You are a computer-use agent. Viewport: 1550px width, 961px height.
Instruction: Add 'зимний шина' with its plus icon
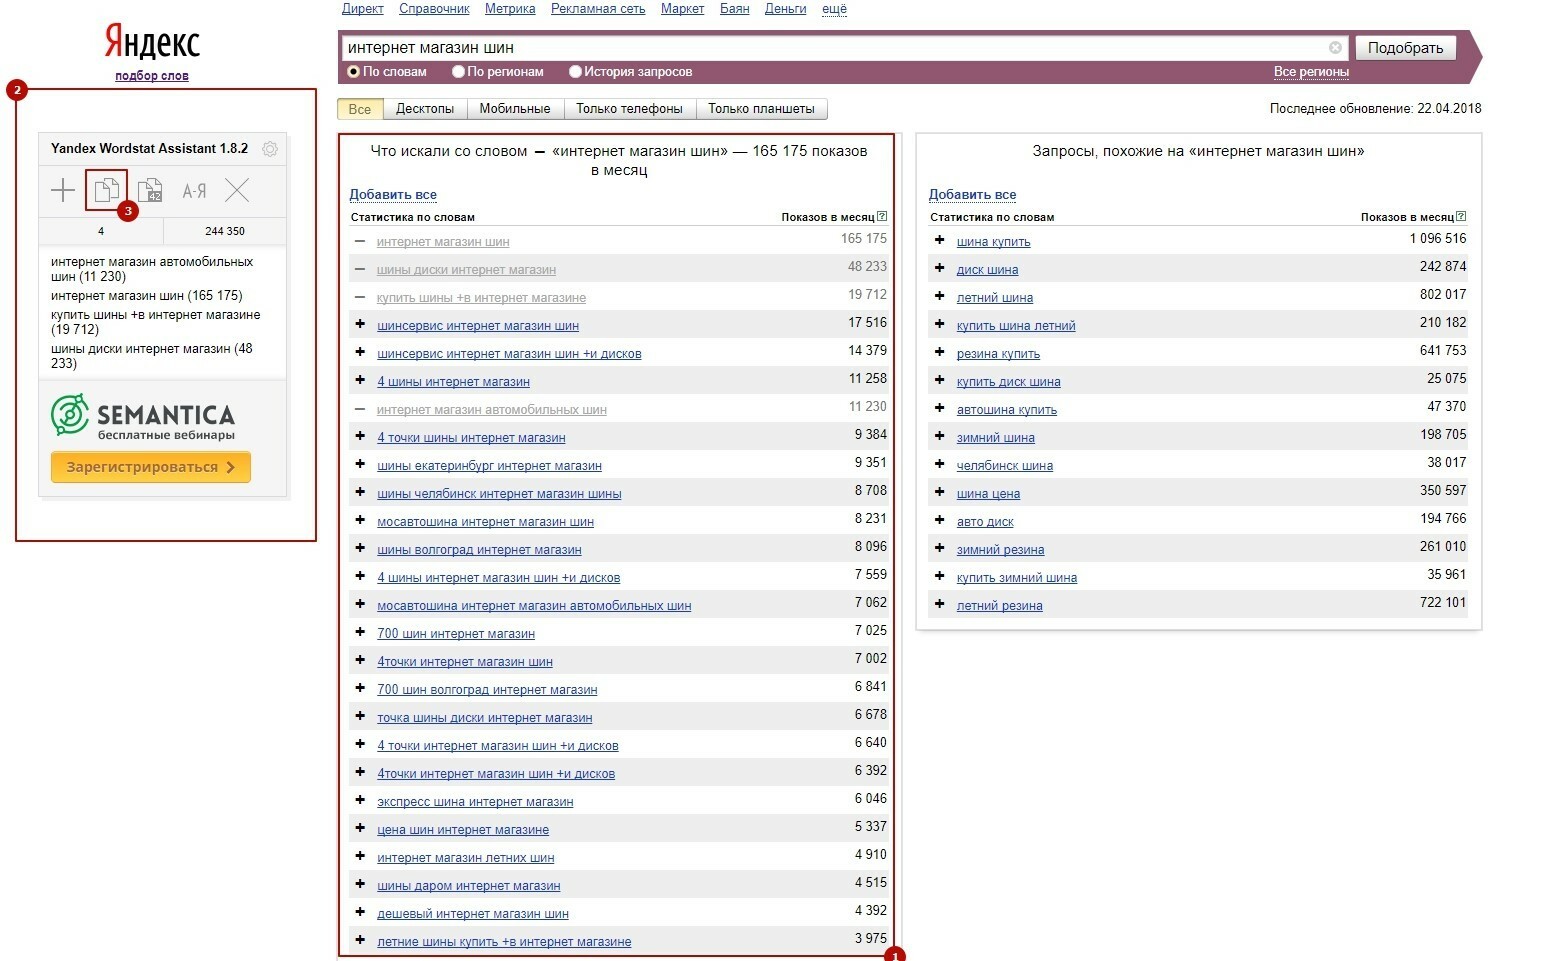pos(939,436)
